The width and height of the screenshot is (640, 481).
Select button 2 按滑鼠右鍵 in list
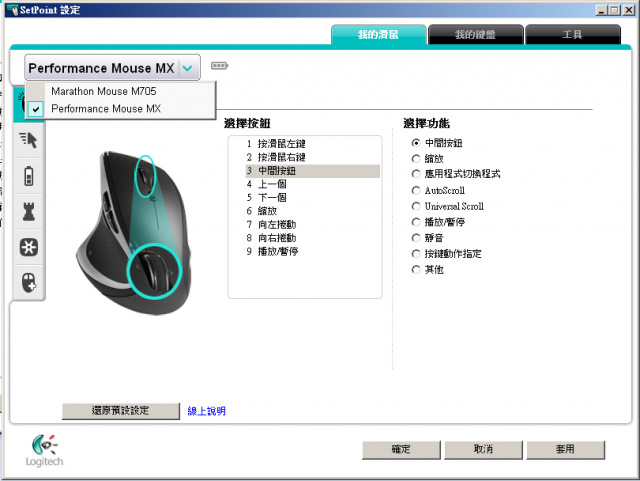[x=312, y=157]
